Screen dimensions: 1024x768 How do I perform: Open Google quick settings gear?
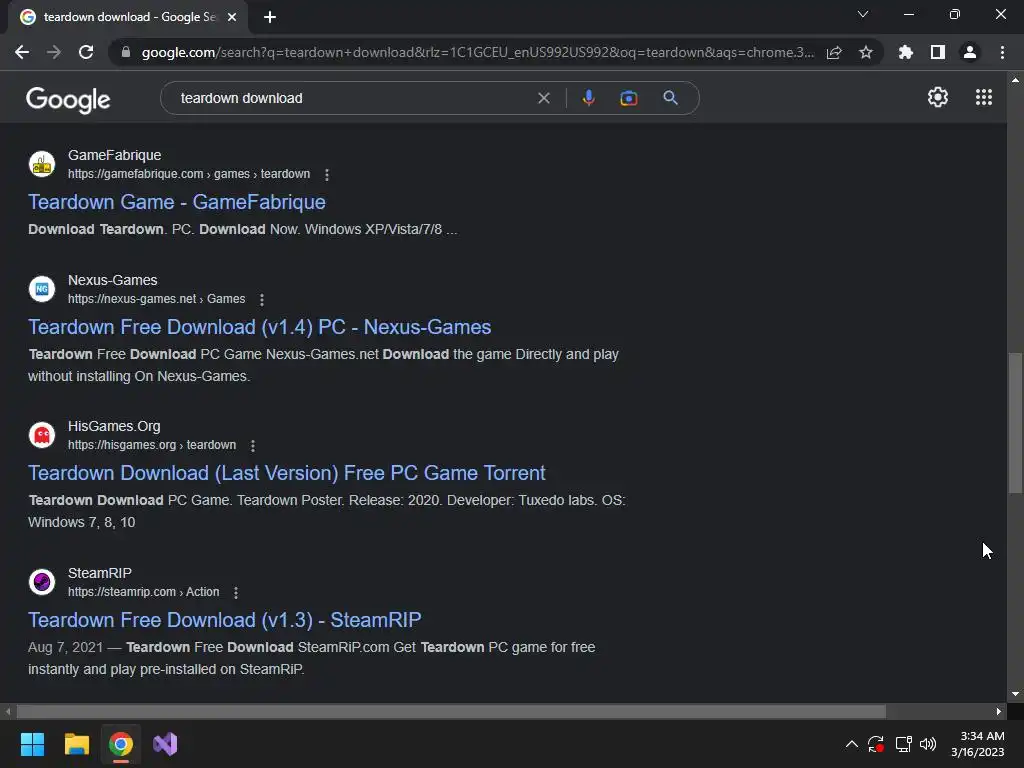pyautogui.click(x=938, y=97)
